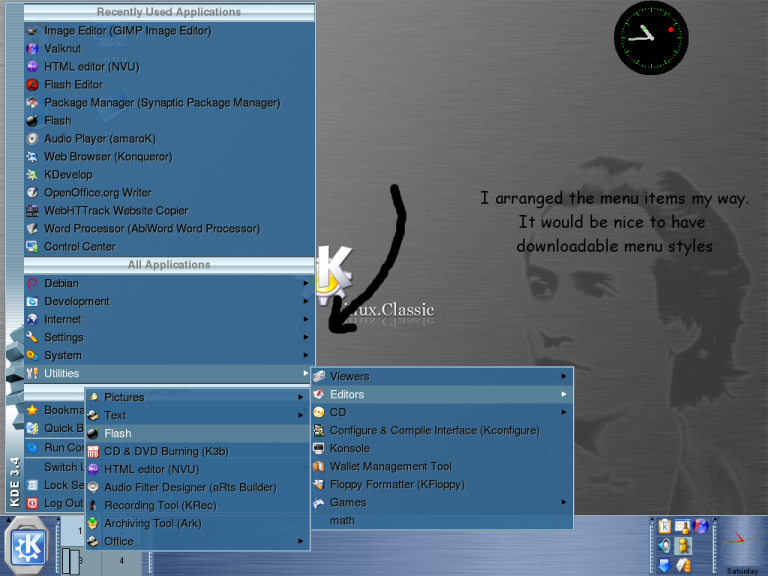768x576 pixels.
Task: Click the Kconfigure icon
Action: tap(318, 431)
